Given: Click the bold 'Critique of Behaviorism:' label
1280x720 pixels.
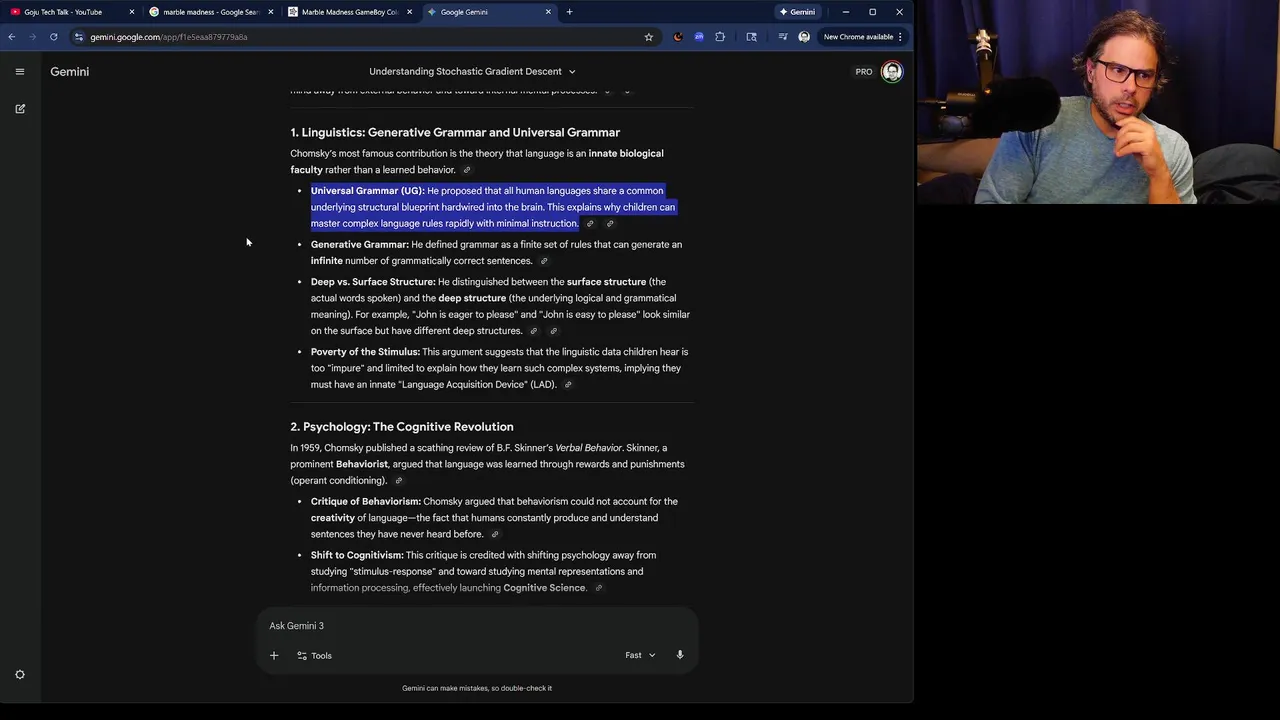Looking at the screenshot, I should point(365,502).
